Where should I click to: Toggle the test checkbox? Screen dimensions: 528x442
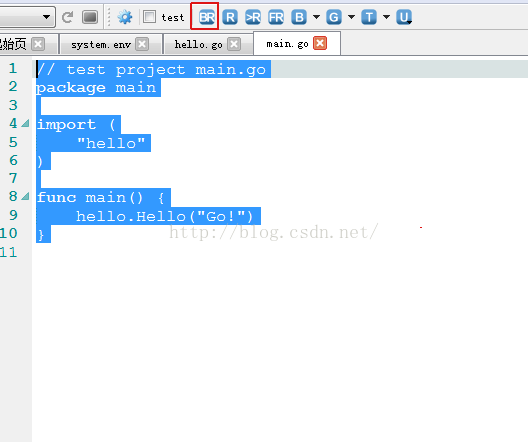click(x=149, y=16)
